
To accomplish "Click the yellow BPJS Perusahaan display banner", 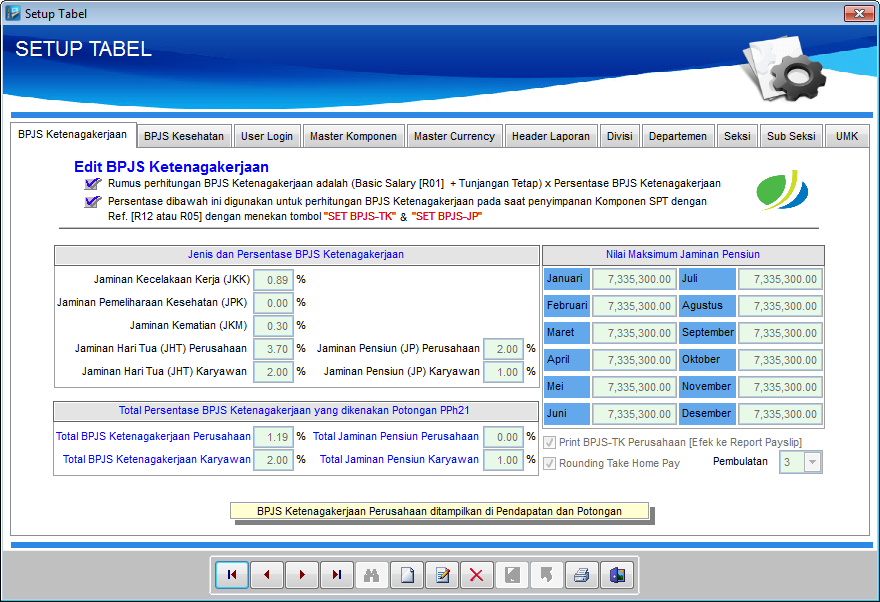I will (x=439, y=511).
